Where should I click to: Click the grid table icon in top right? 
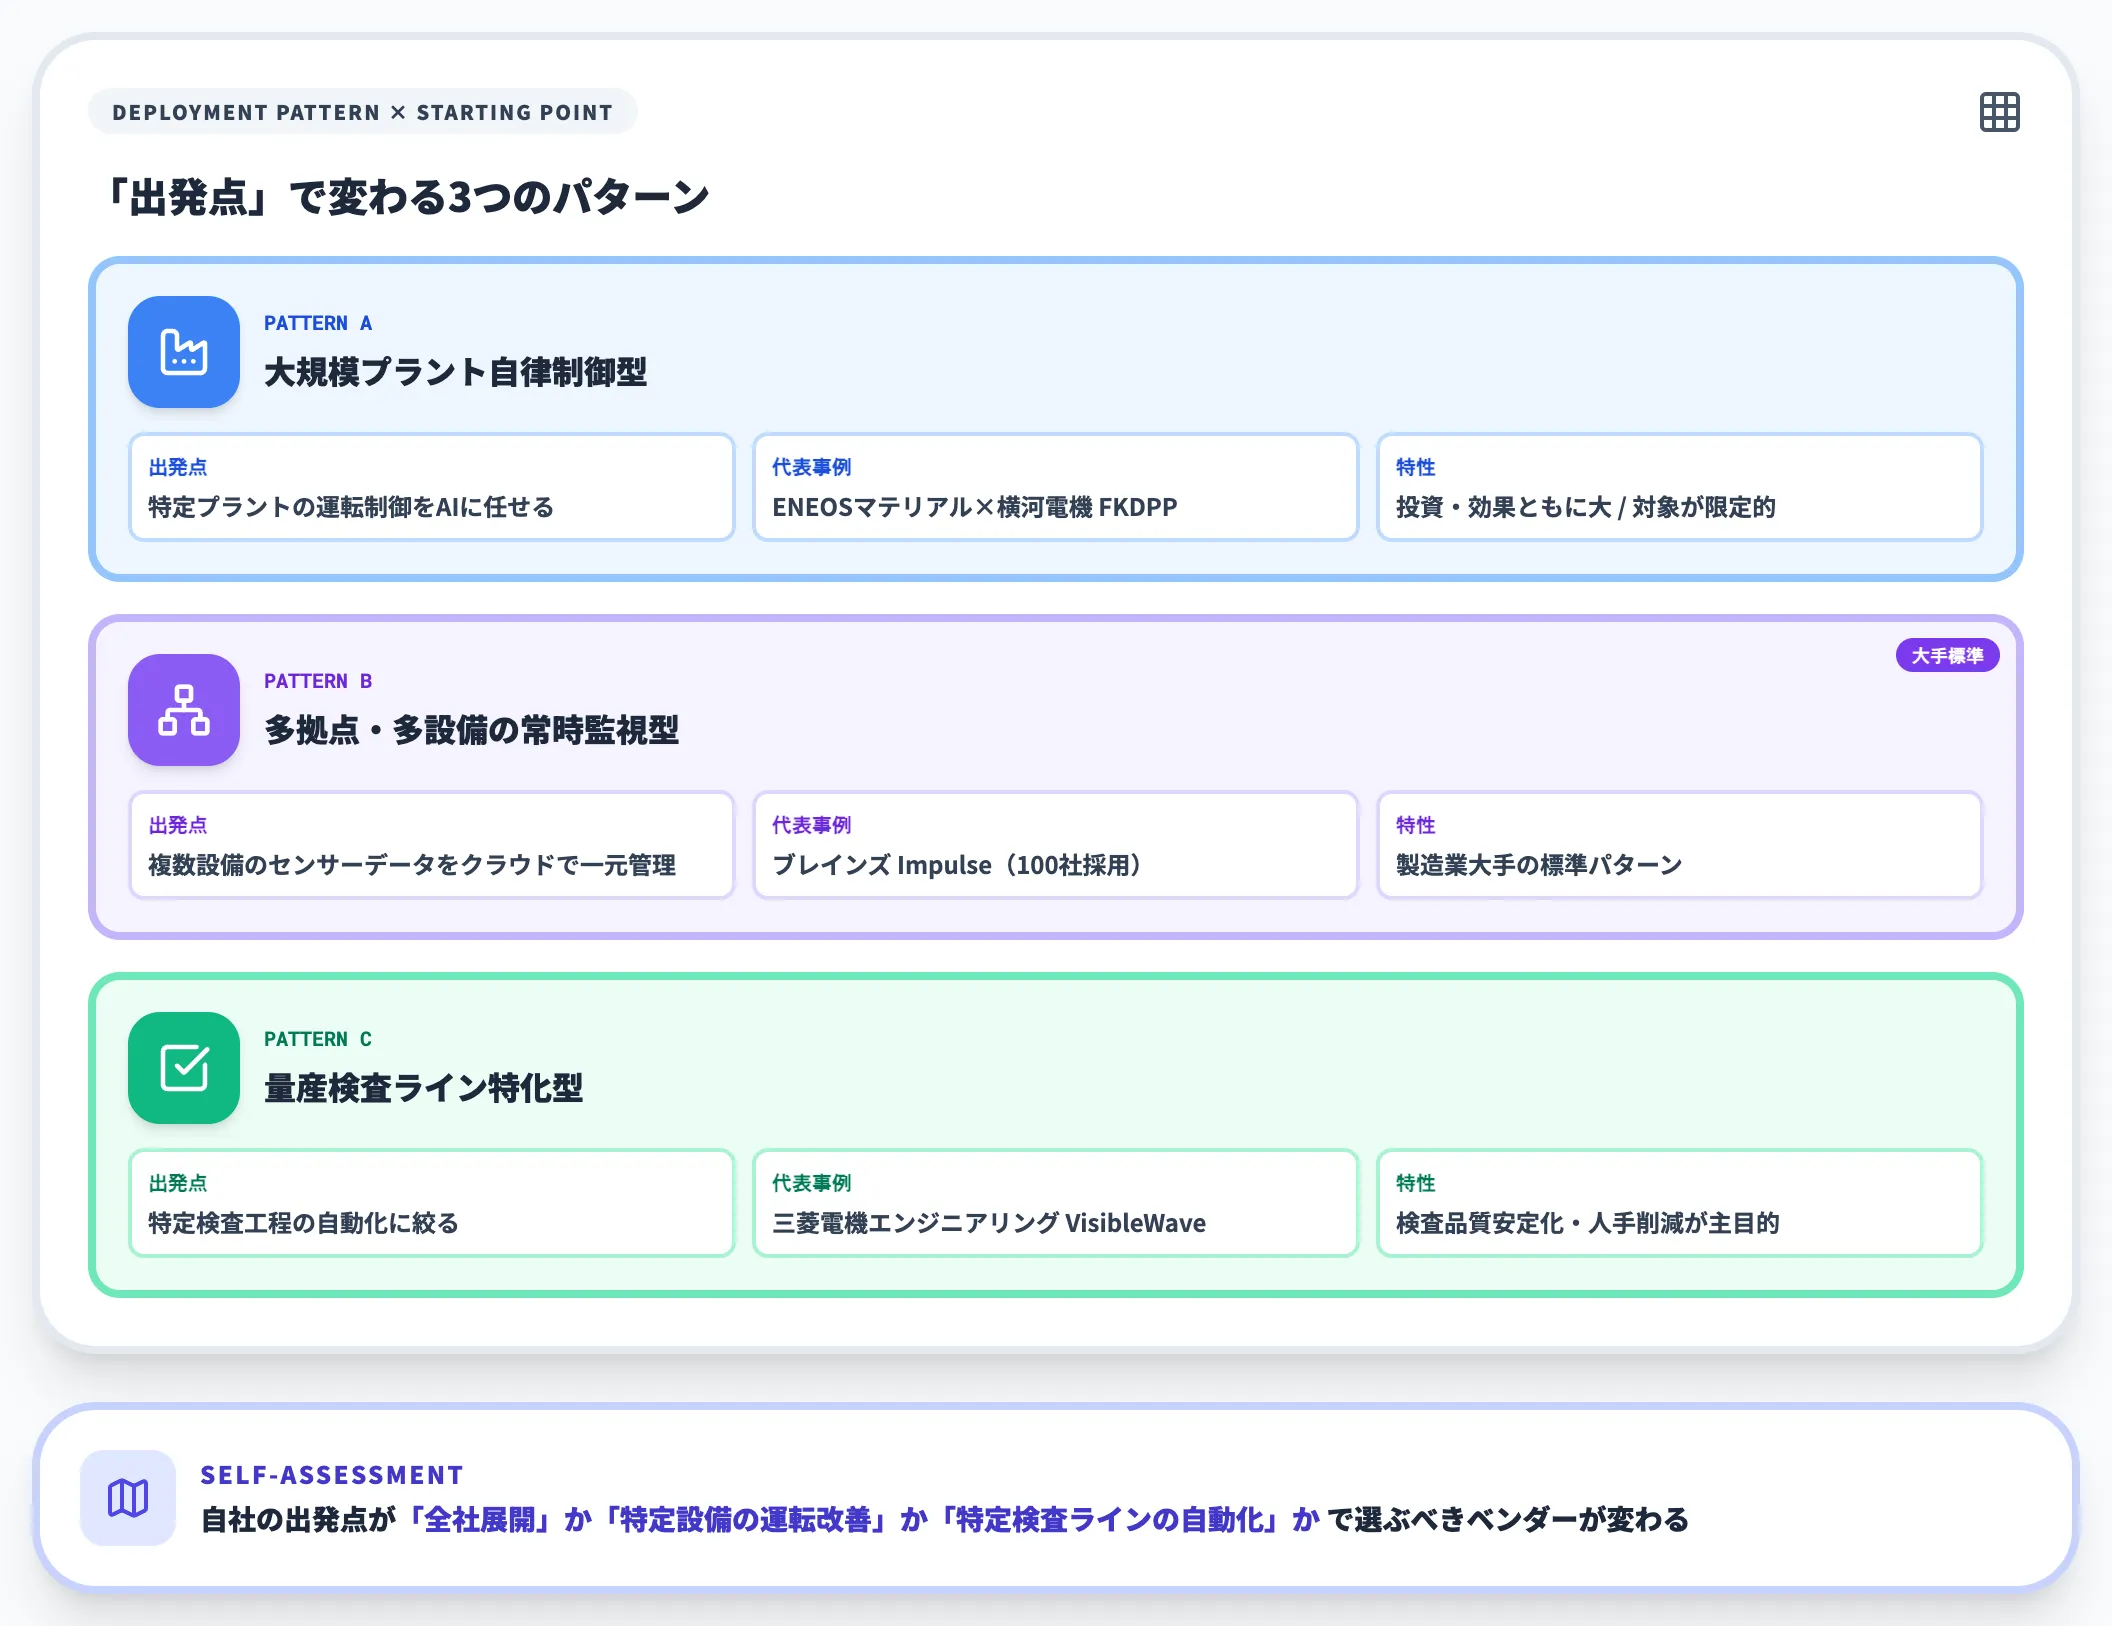(x=1999, y=112)
